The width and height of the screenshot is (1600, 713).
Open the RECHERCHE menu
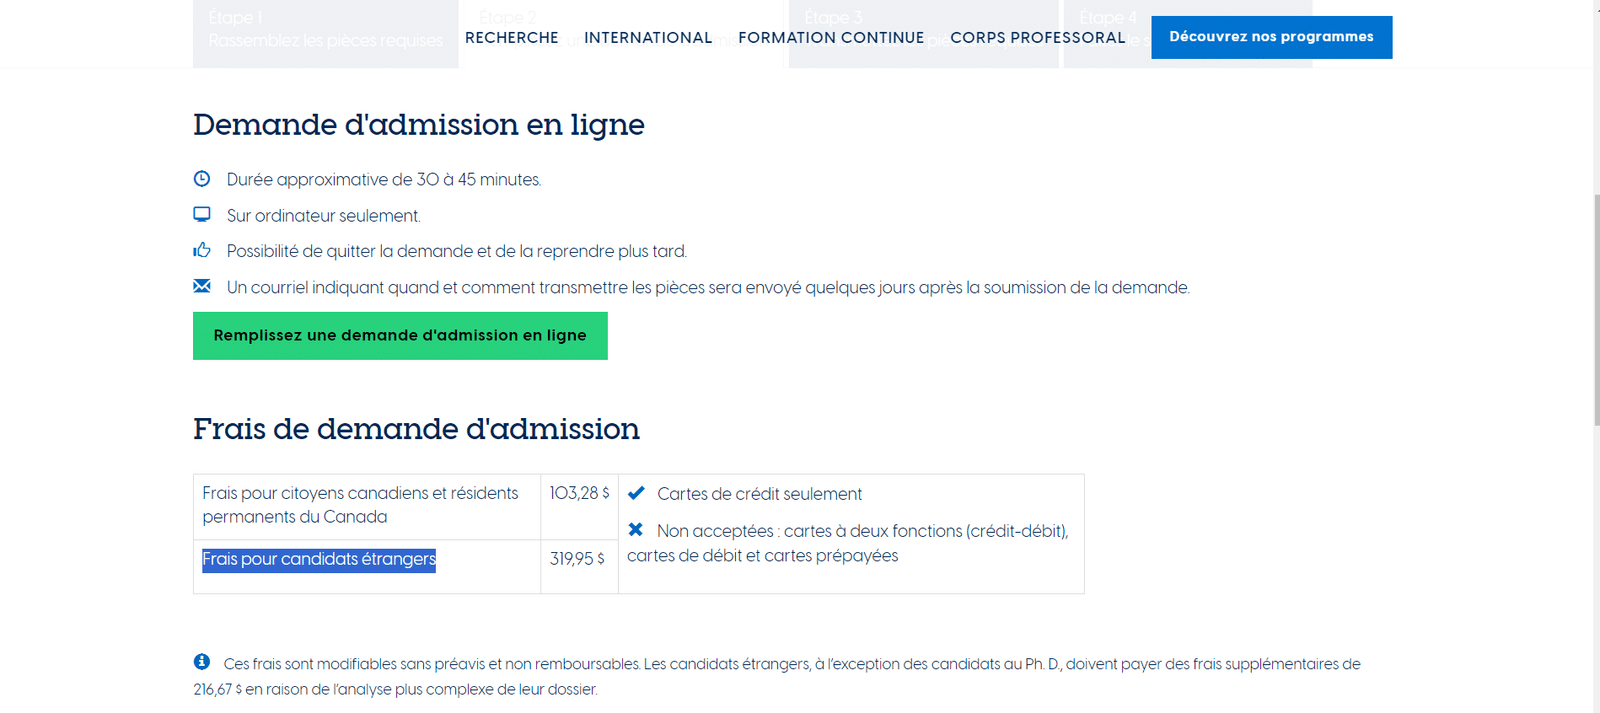click(512, 38)
